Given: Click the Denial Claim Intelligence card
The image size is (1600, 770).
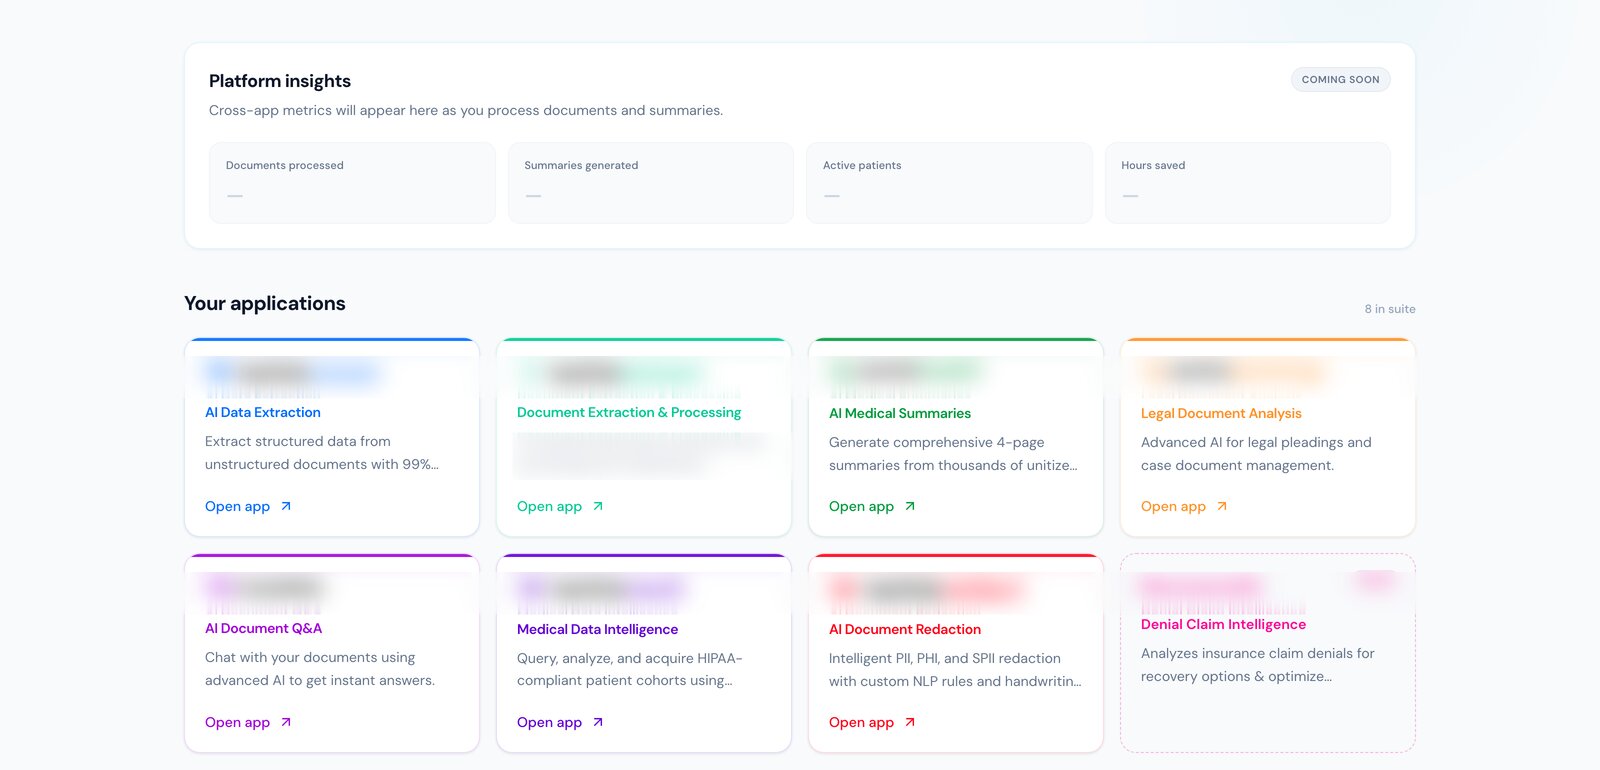Looking at the screenshot, I should click(x=1268, y=653).
